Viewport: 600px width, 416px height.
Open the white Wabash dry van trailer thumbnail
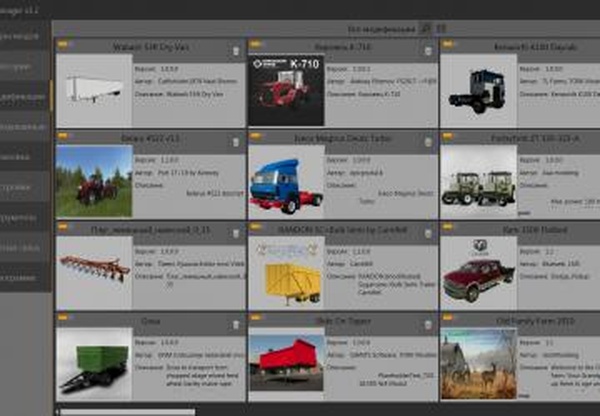[94, 90]
